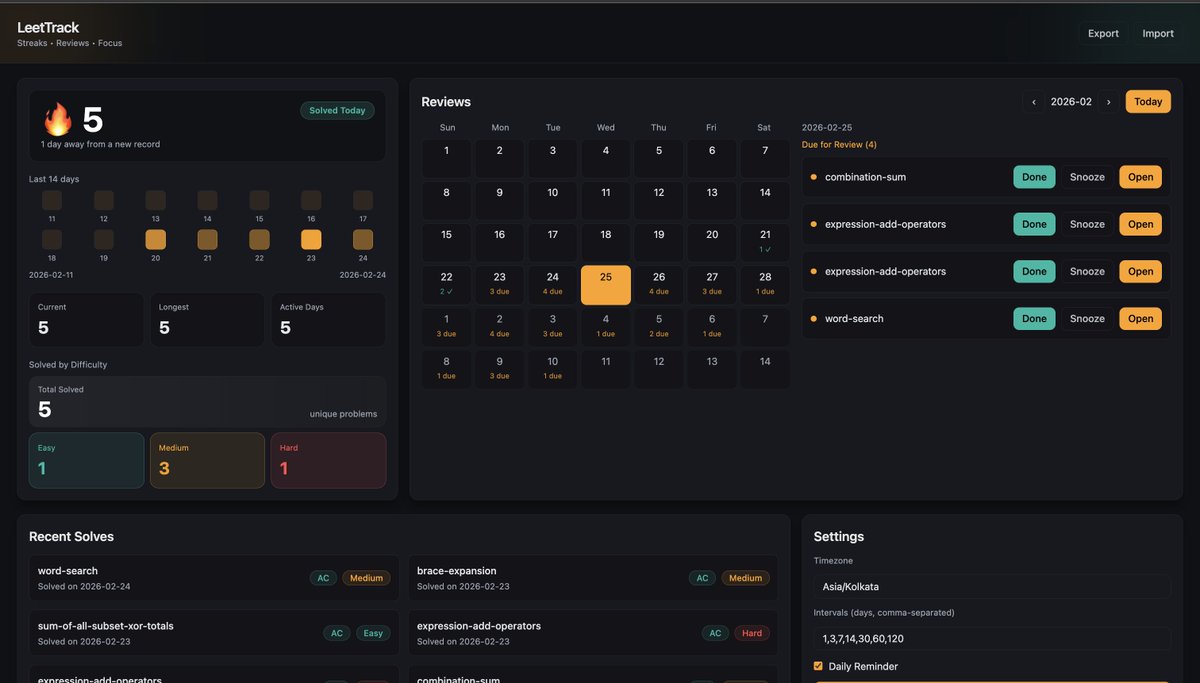Click the Due for Review (4) label
This screenshot has width=1200, height=683.
(839, 145)
